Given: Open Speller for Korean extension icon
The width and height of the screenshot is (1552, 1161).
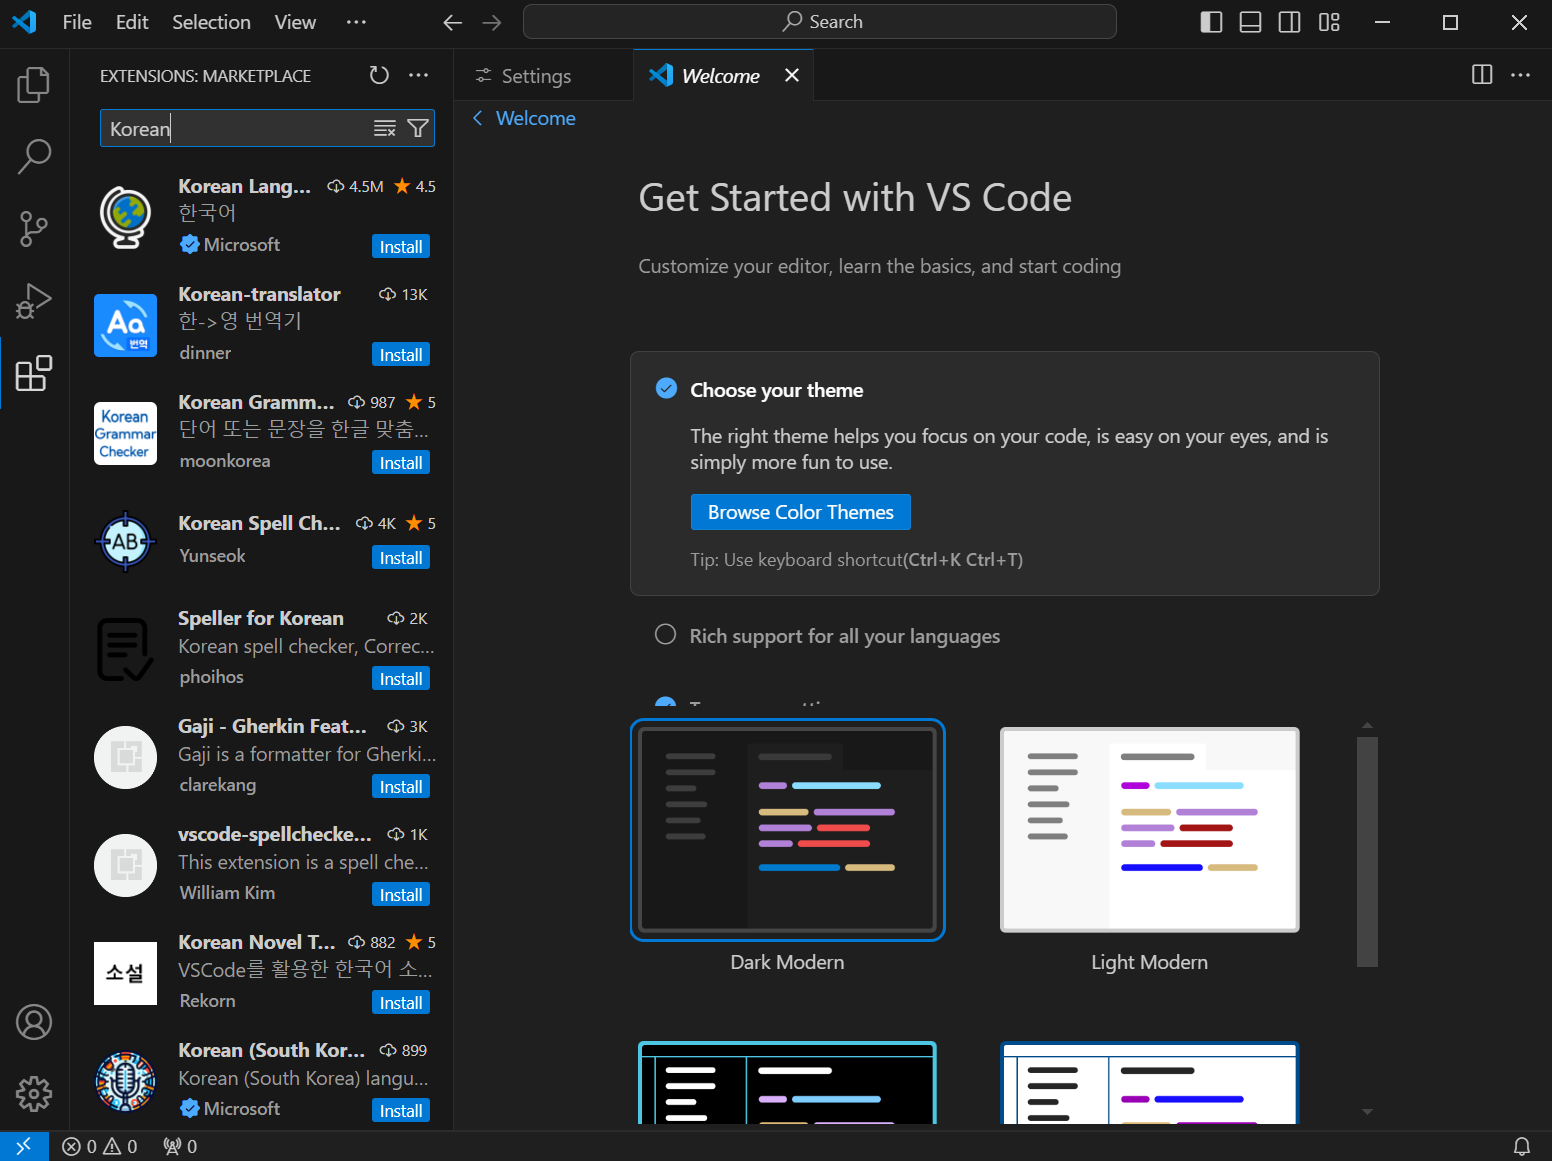Looking at the screenshot, I should (x=125, y=649).
